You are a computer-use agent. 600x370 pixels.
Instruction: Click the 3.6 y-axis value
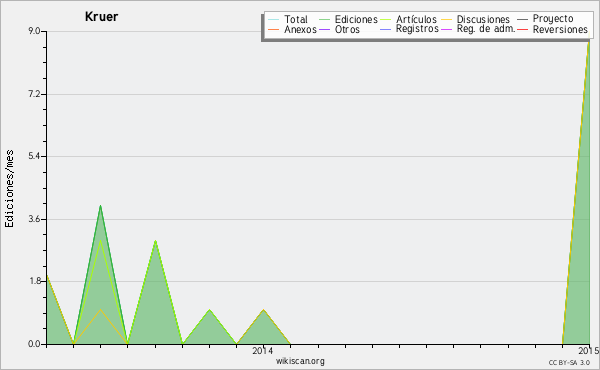point(34,219)
